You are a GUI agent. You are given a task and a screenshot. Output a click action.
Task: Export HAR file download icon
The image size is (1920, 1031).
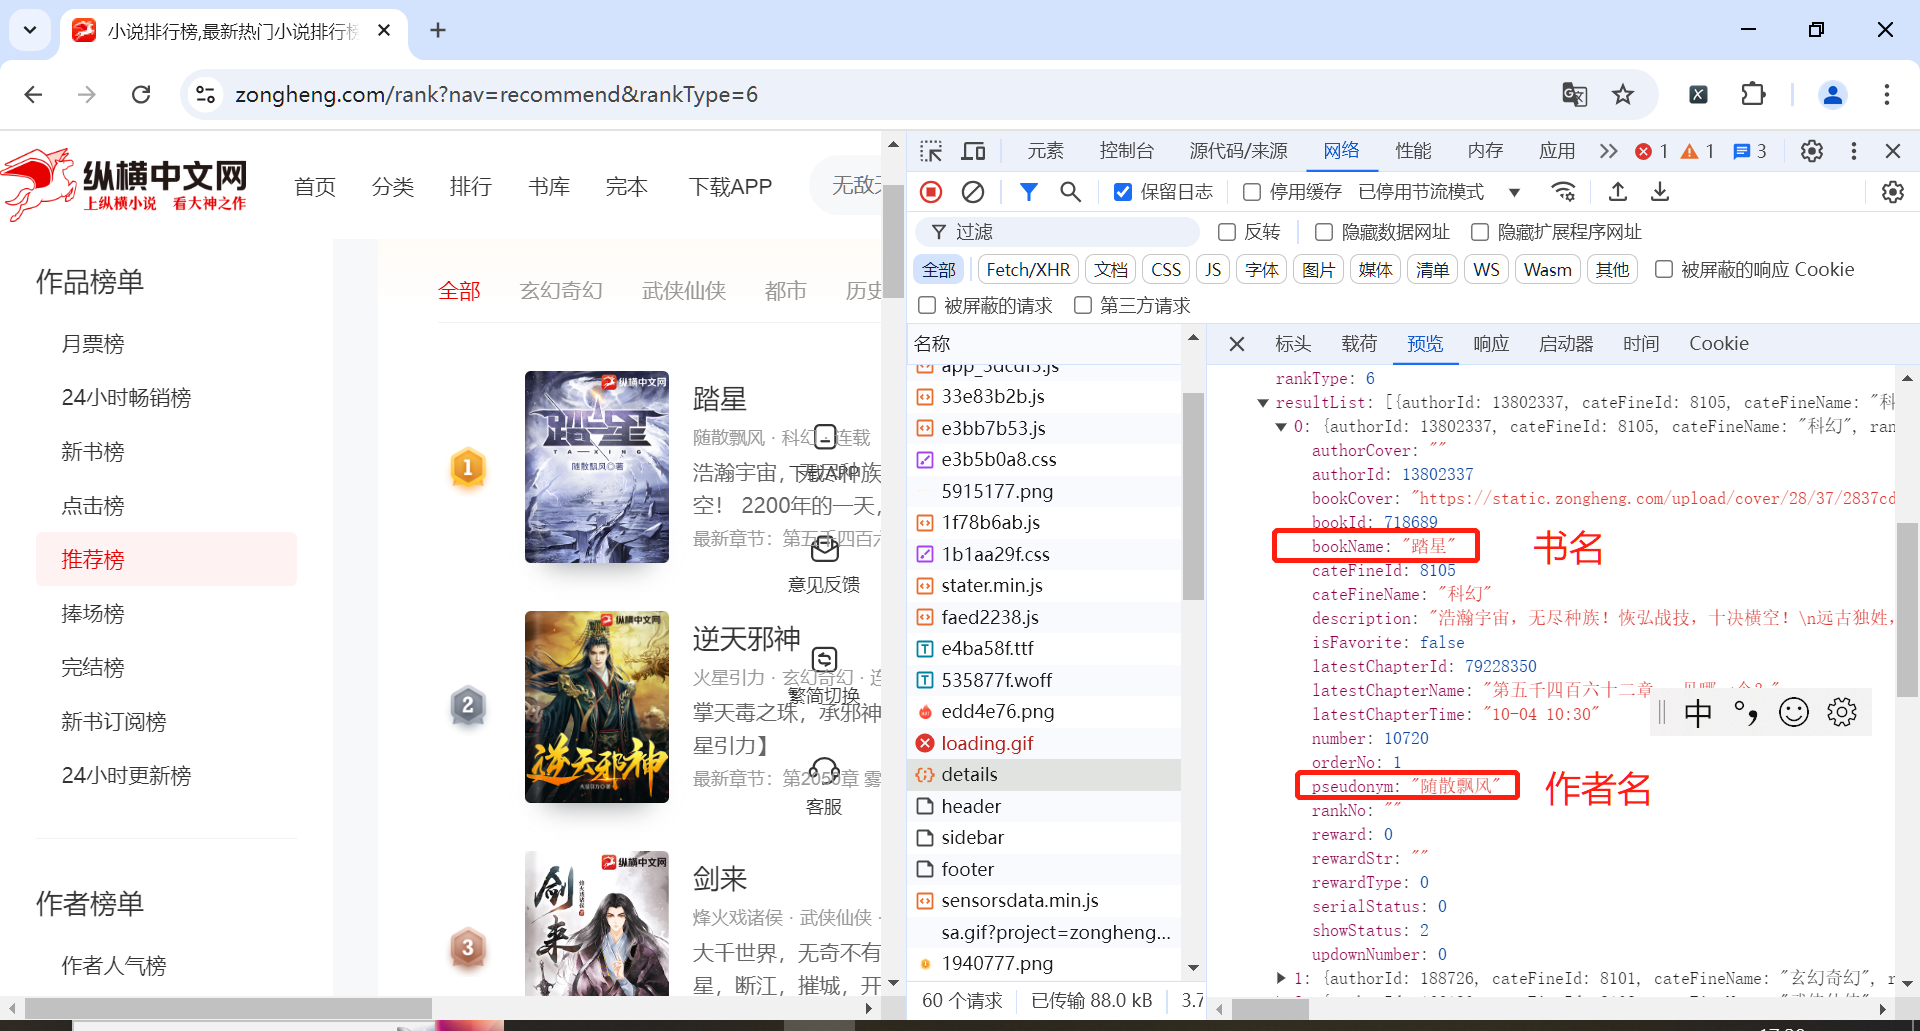pos(1660,191)
